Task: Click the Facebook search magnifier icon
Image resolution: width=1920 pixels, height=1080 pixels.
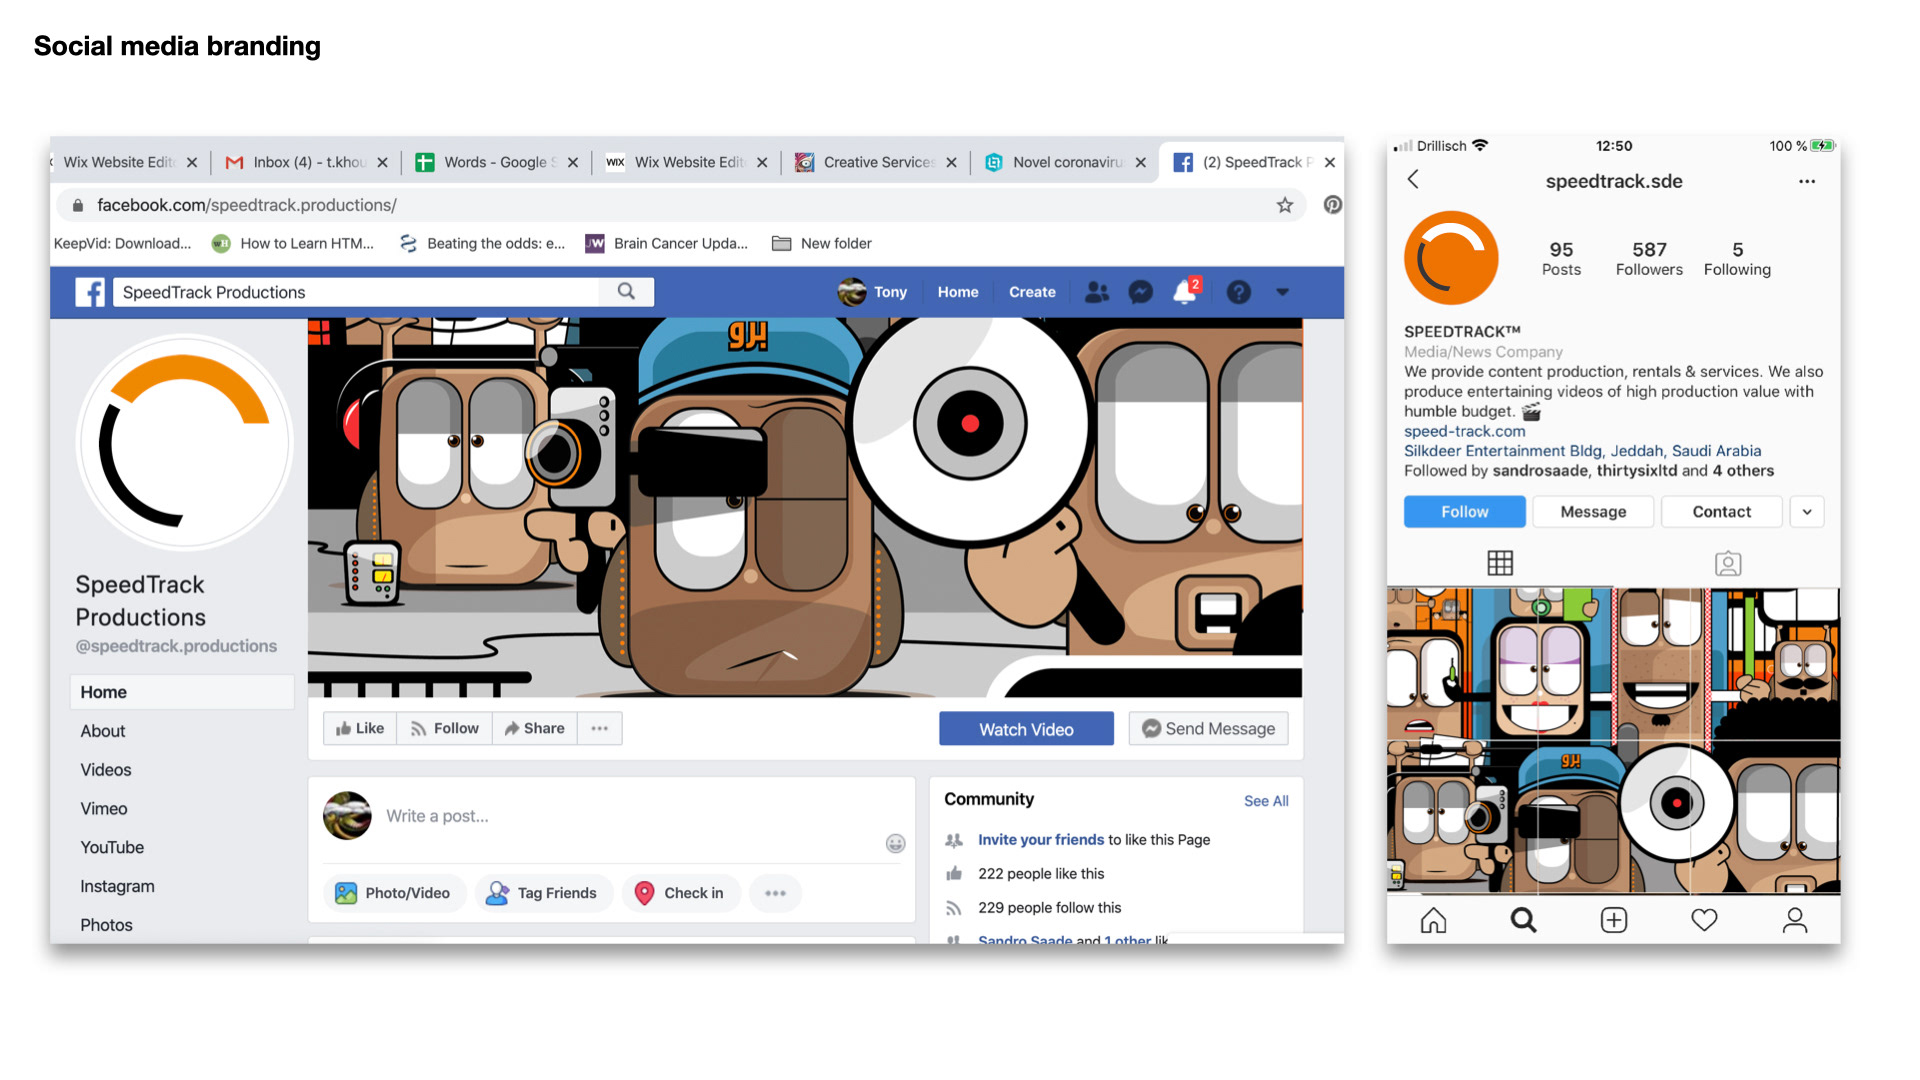Action: coord(626,291)
